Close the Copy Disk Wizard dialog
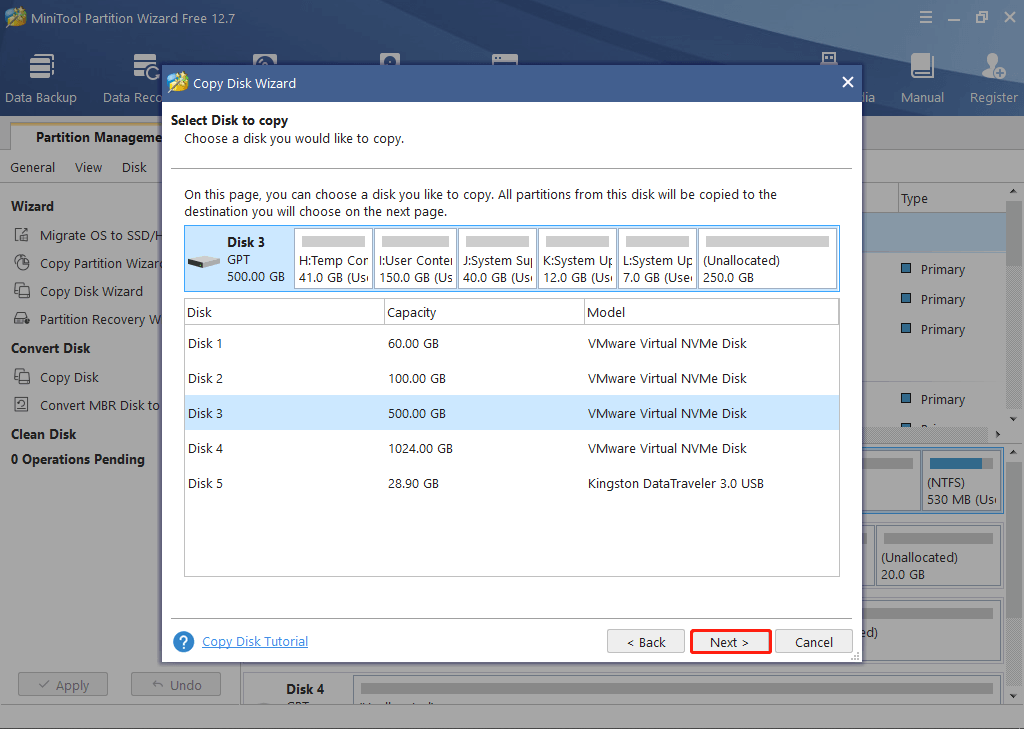The height and width of the screenshot is (729, 1024). coord(848,82)
